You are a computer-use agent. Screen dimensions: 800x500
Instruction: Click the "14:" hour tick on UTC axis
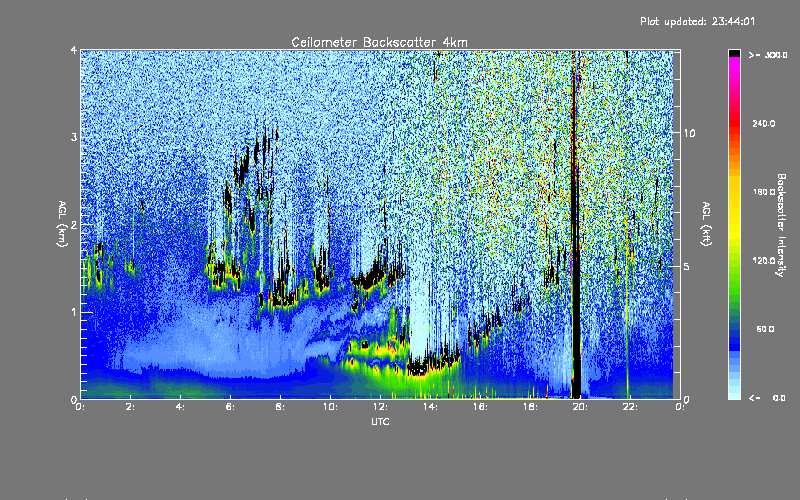tap(430, 407)
